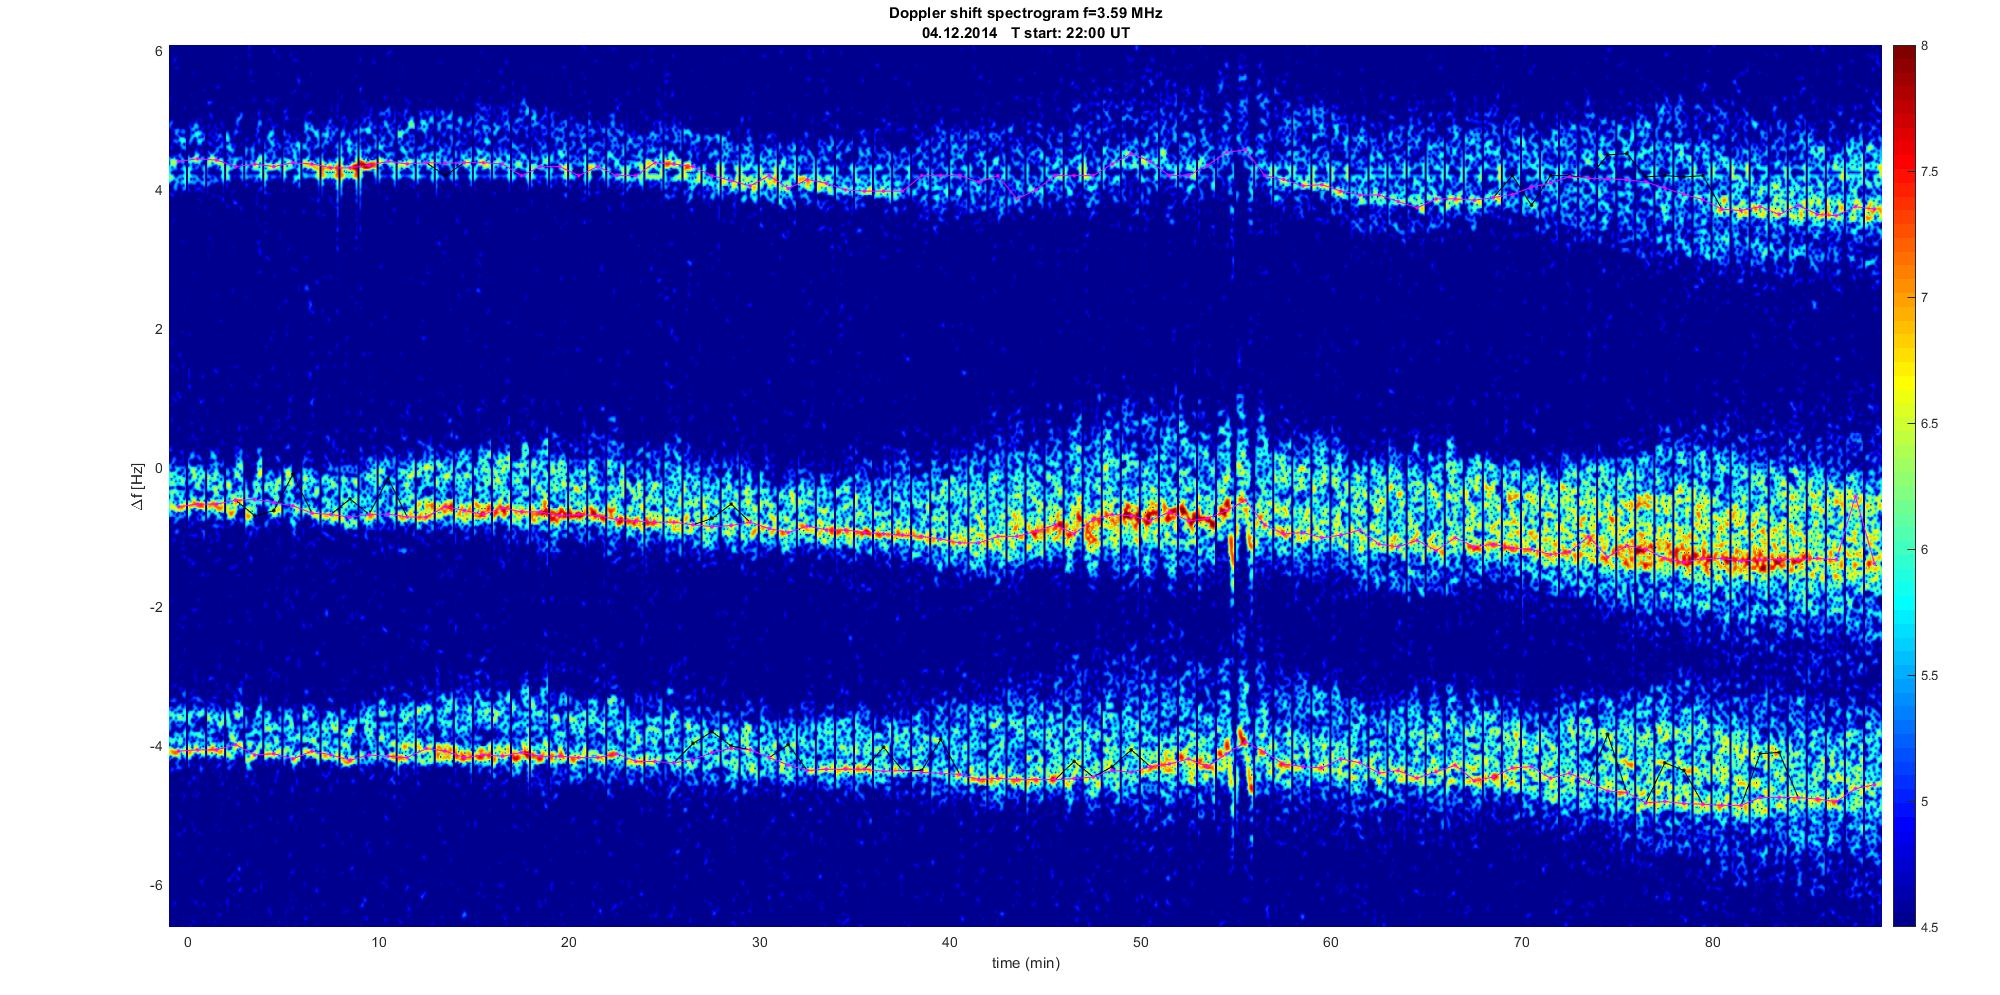Click the subtitle "04.12.2014 T start: 22:00 UT"
The width and height of the screenshot is (2000, 995).
coord(1025,33)
